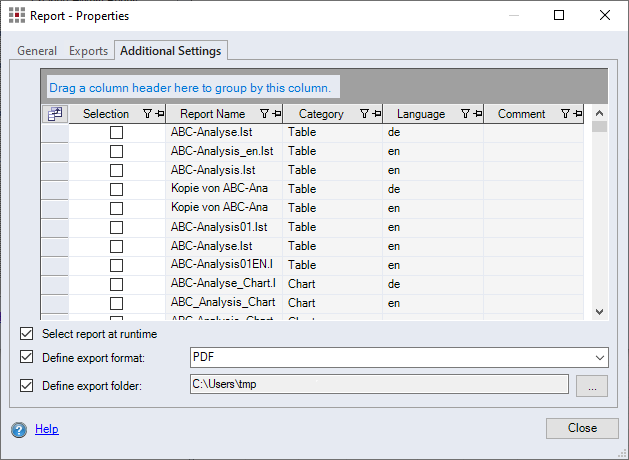
Task: Click the grid scrollbar down arrow
Action: [599, 312]
